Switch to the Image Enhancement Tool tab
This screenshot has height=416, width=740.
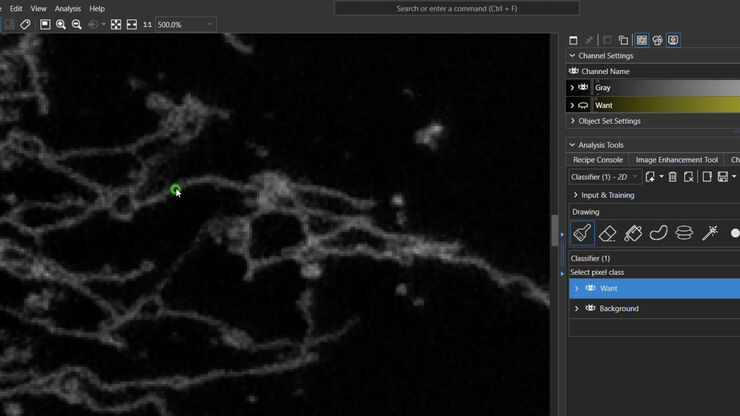tap(676, 160)
